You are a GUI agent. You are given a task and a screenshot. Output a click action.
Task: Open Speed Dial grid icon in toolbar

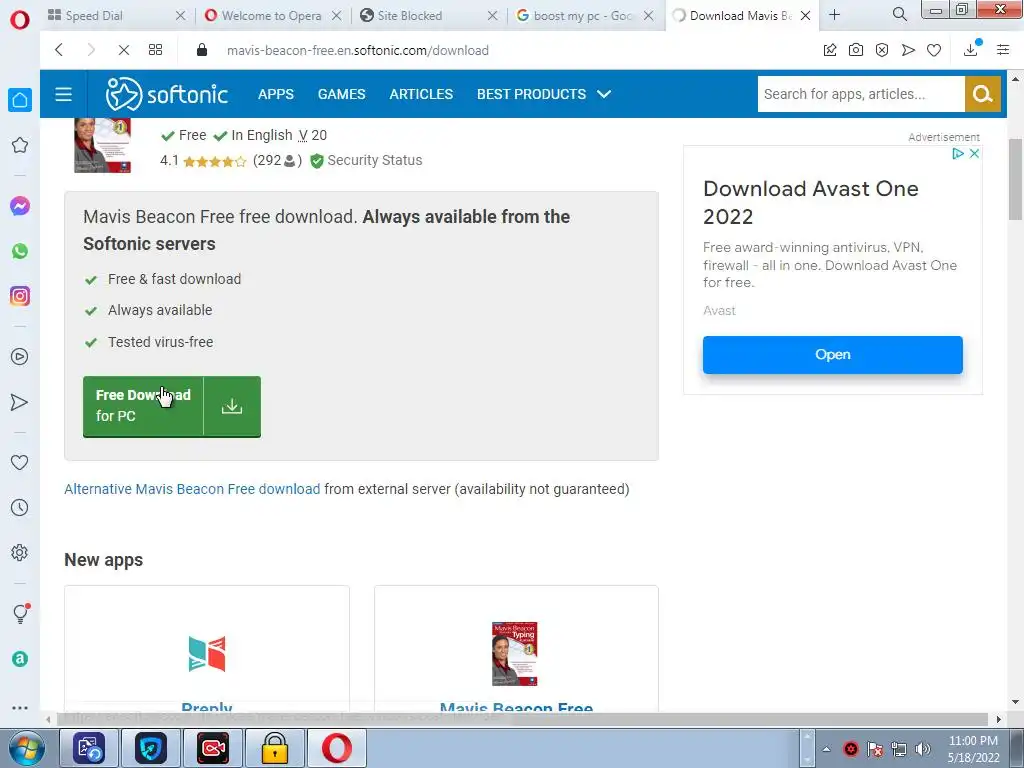[155, 50]
